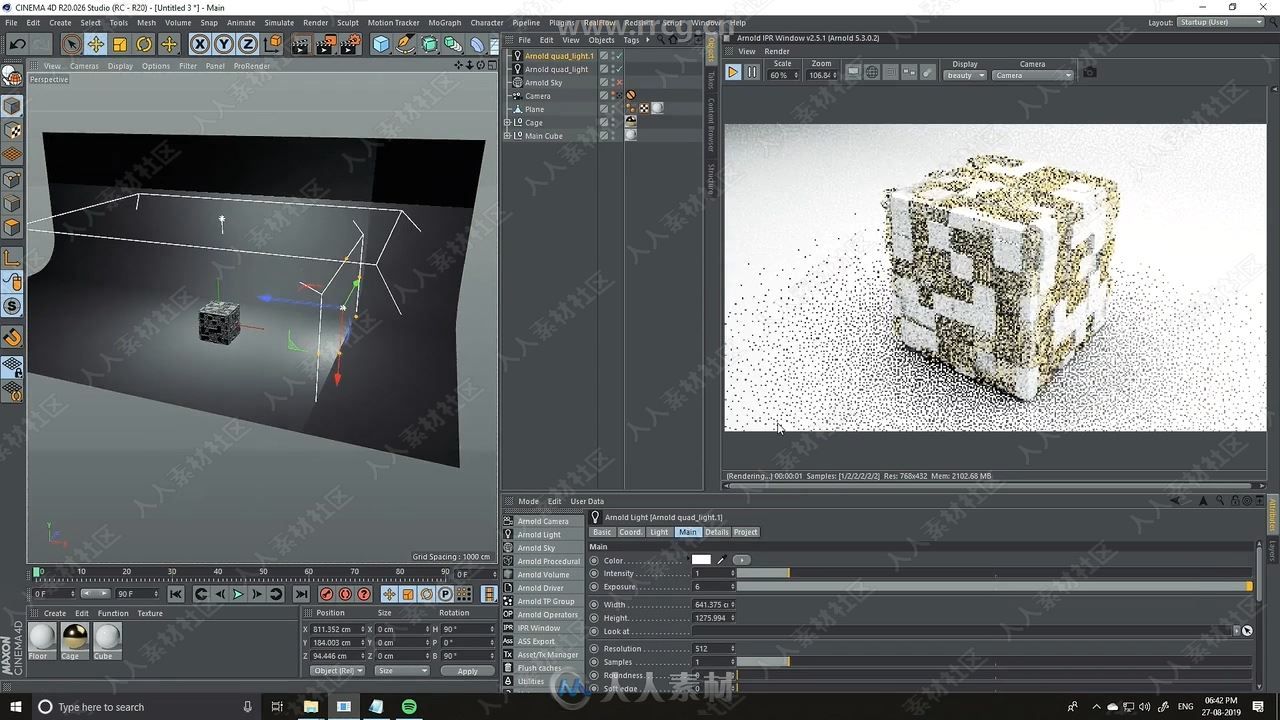The height and width of the screenshot is (720, 1280).
Task: Pause the Arnold IPR render
Action: point(751,72)
